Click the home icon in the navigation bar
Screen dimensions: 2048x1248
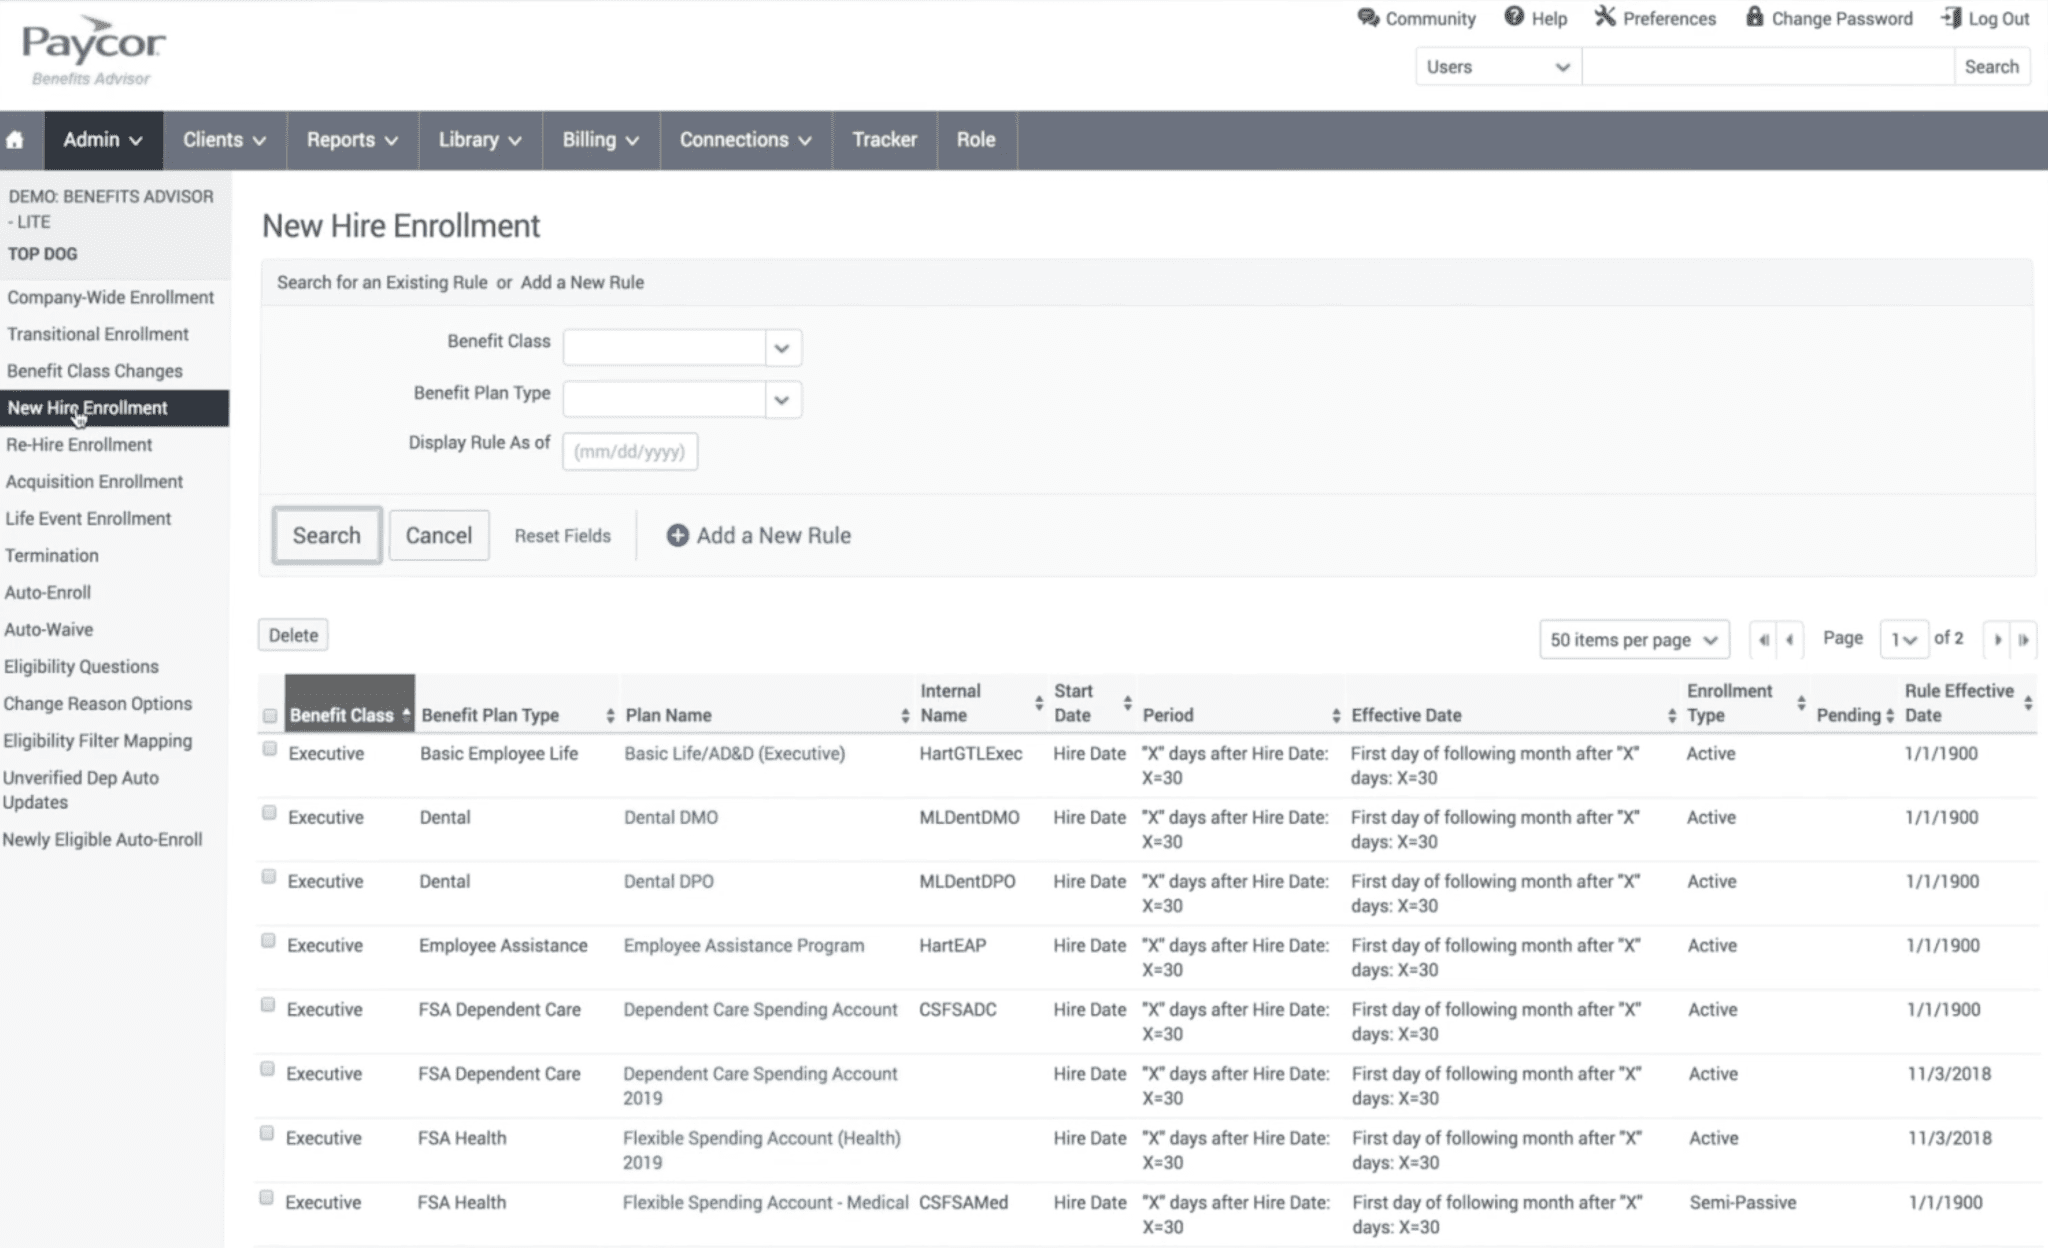tap(16, 140)
